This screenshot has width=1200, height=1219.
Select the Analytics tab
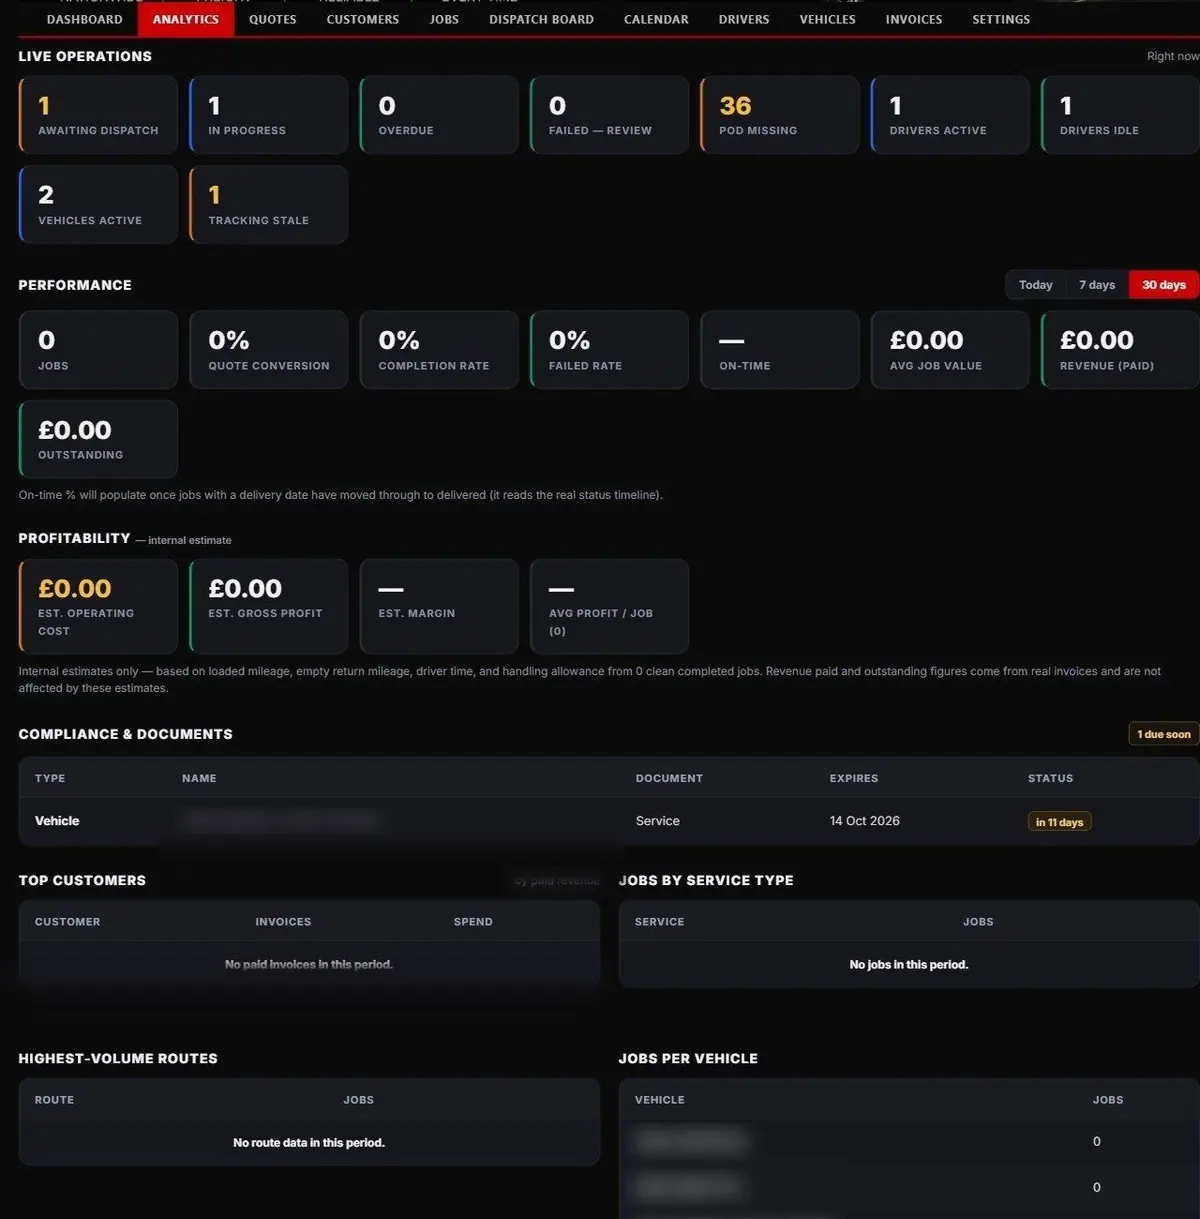(186, 19)
